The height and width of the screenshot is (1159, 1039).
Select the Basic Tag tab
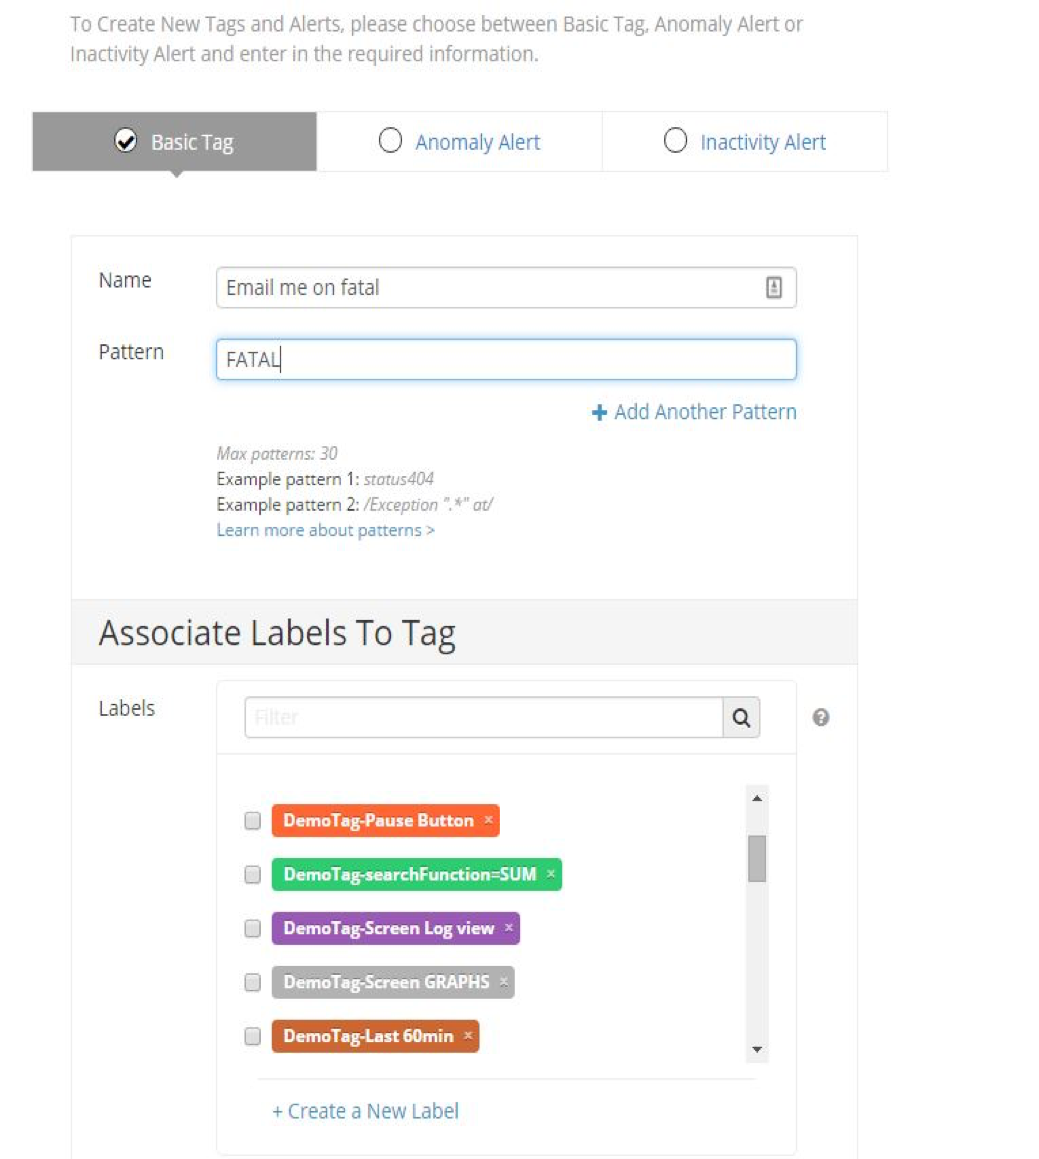pyautogui.click(x=175, y=142)
